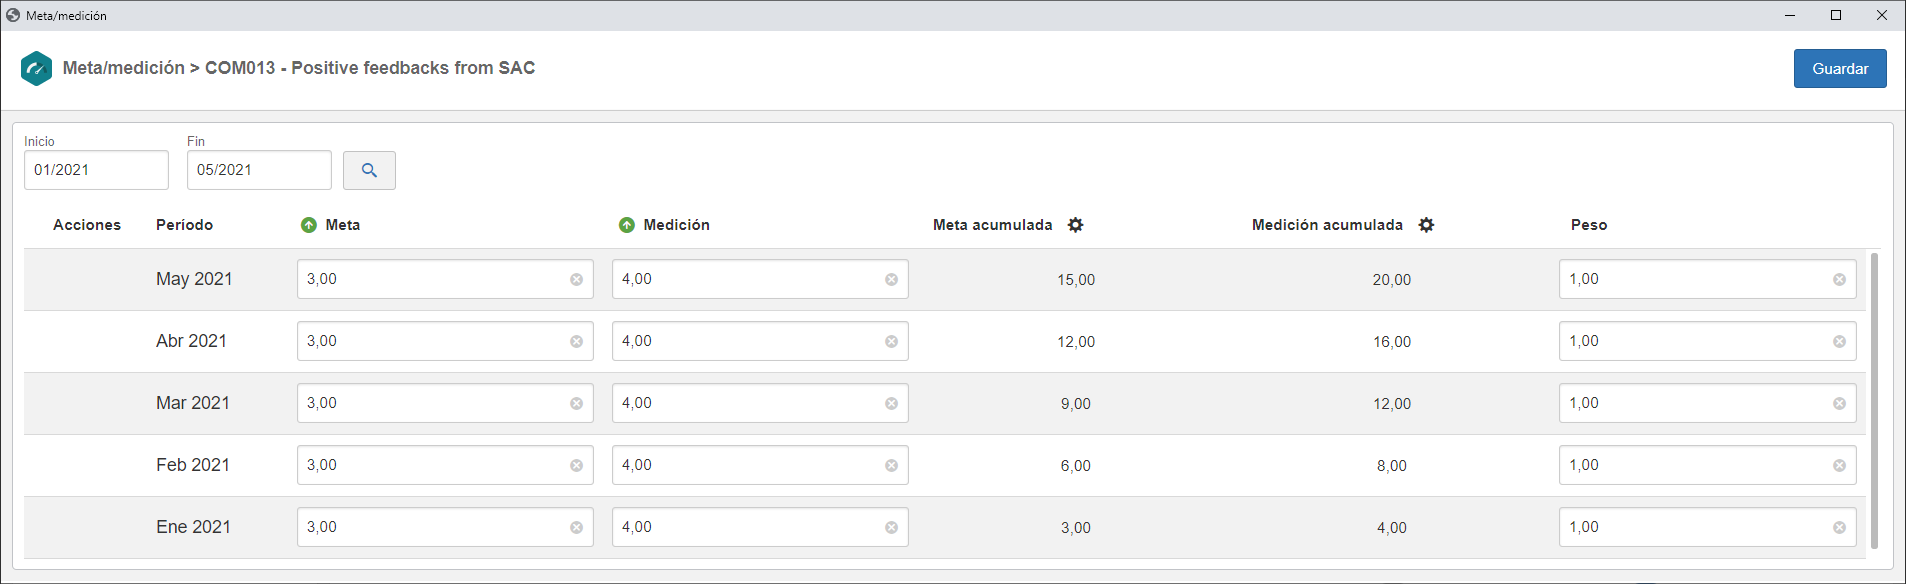Screen dimensions: 1906x584
Task: Click accumulated measurement value 16,00
Action: pos(1392,342)
